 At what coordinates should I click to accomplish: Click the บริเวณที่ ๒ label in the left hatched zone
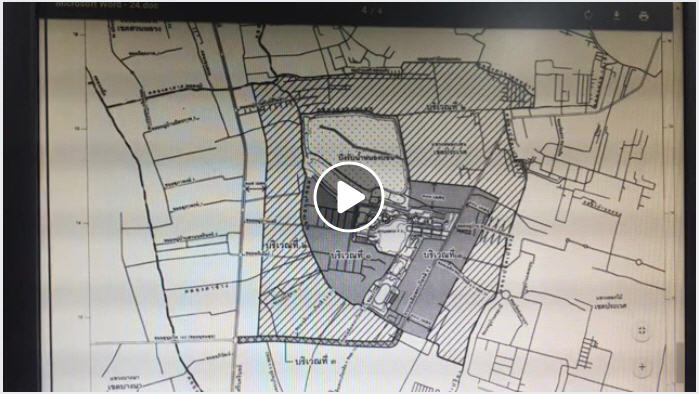[285, 244]
